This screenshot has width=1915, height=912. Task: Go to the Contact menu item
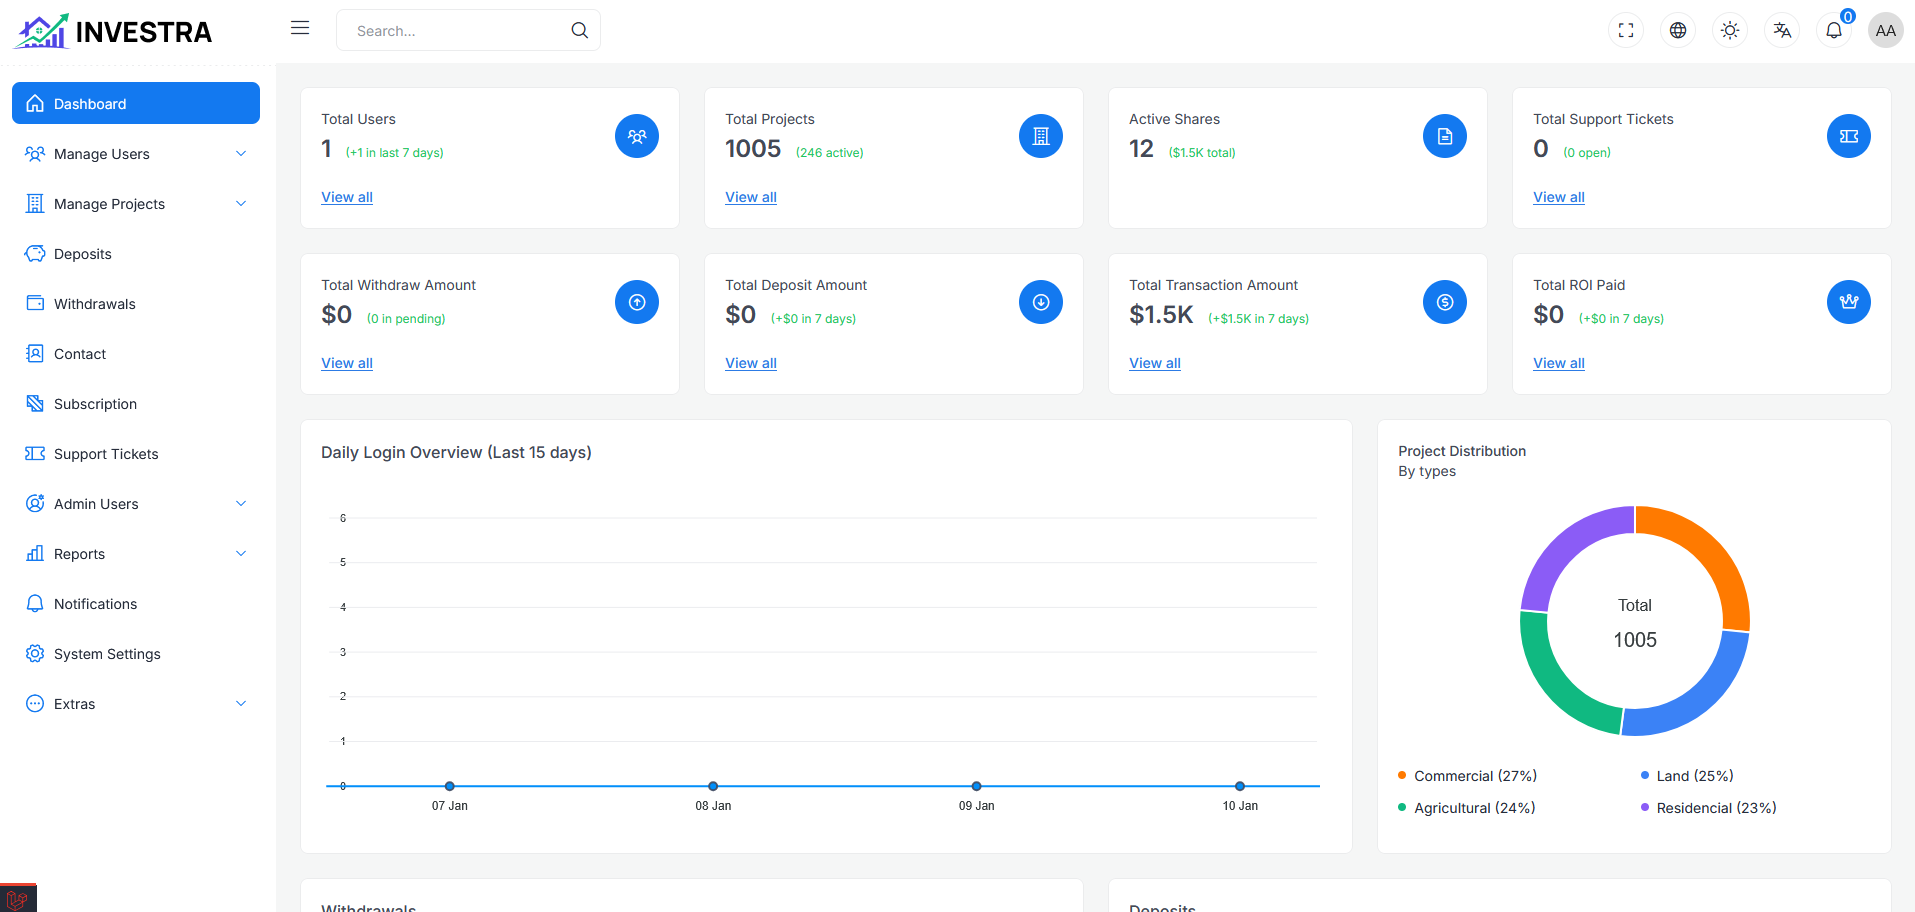(x=136, y=353)
